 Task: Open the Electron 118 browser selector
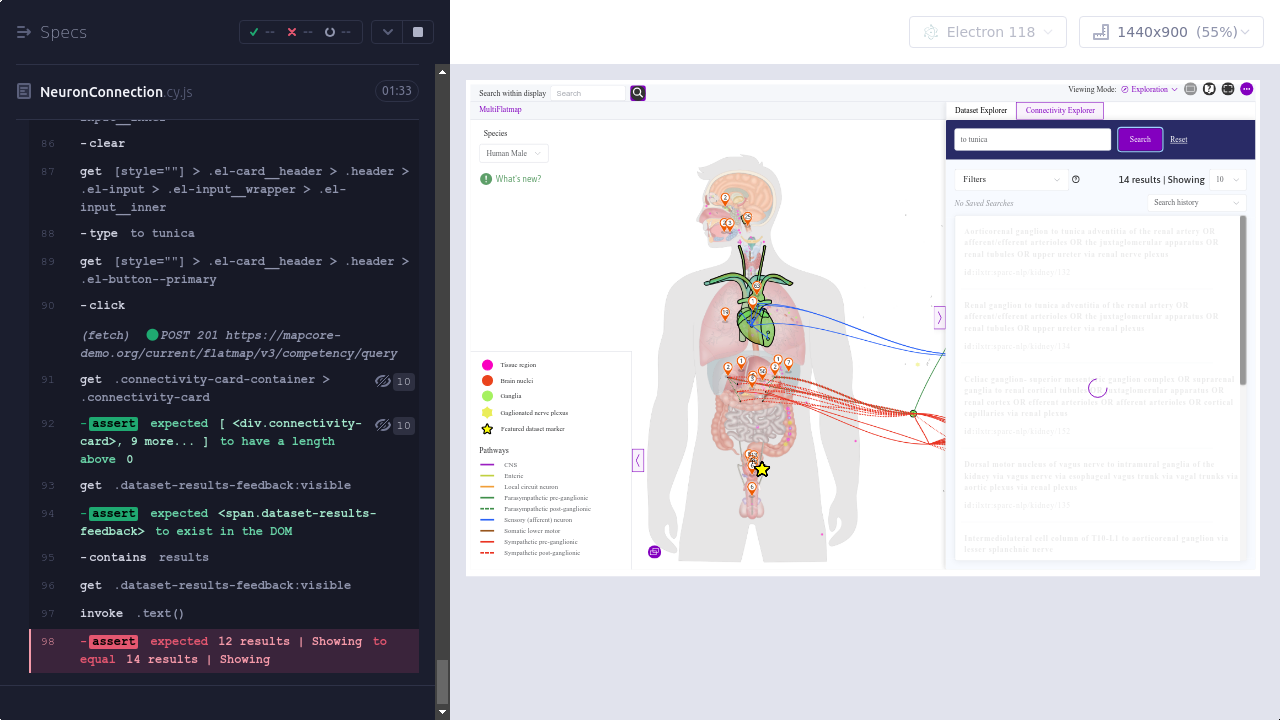click(984, 32)
